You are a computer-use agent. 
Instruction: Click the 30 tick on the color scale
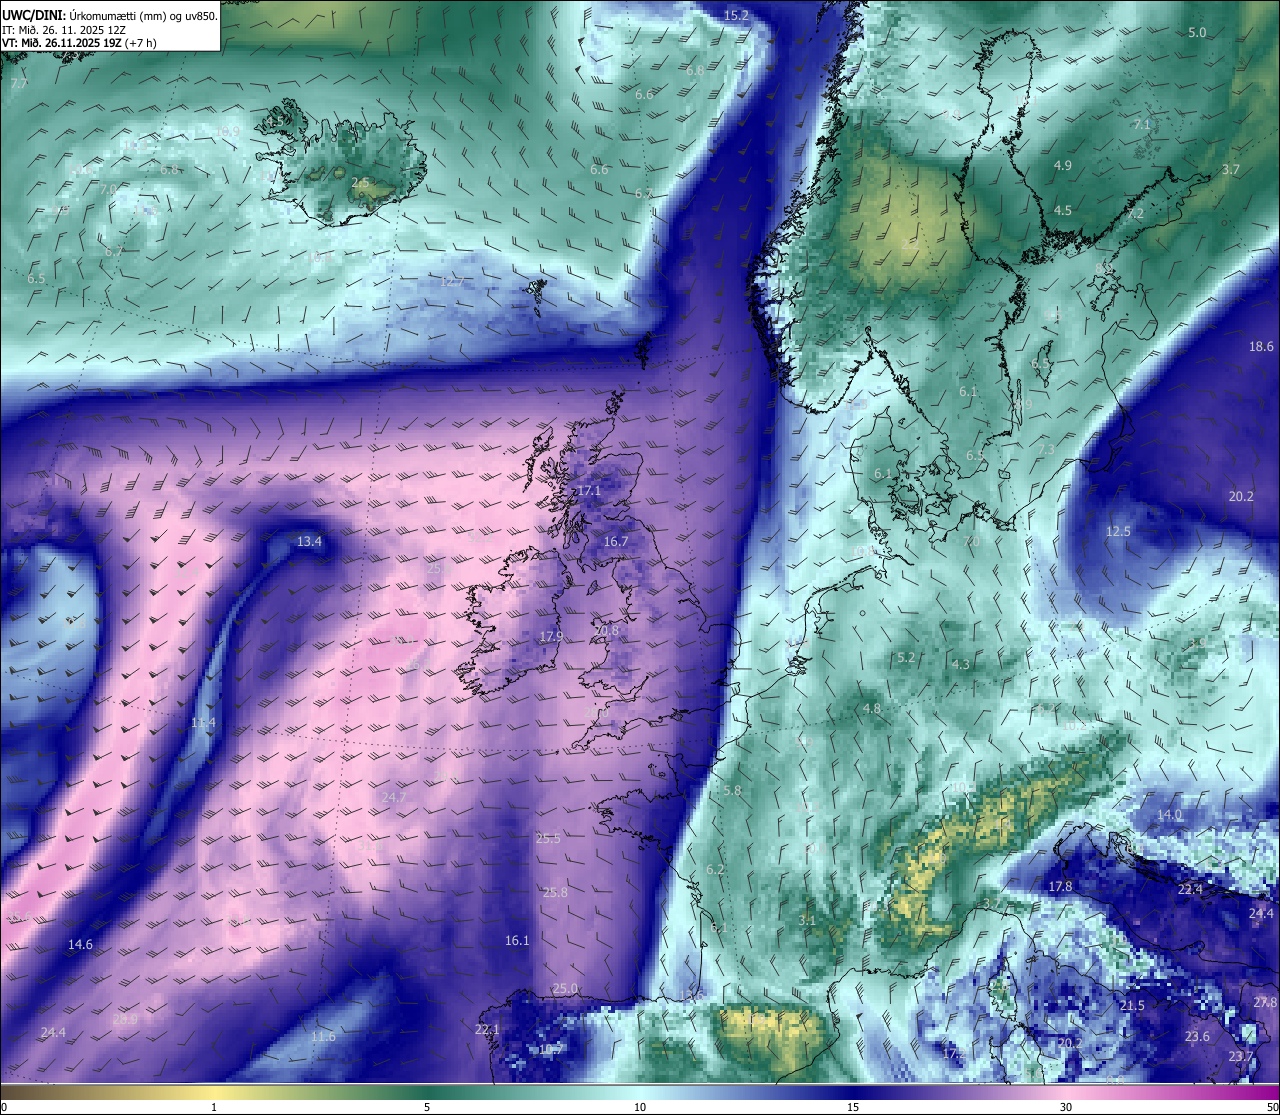(x=1066, y=1107)
